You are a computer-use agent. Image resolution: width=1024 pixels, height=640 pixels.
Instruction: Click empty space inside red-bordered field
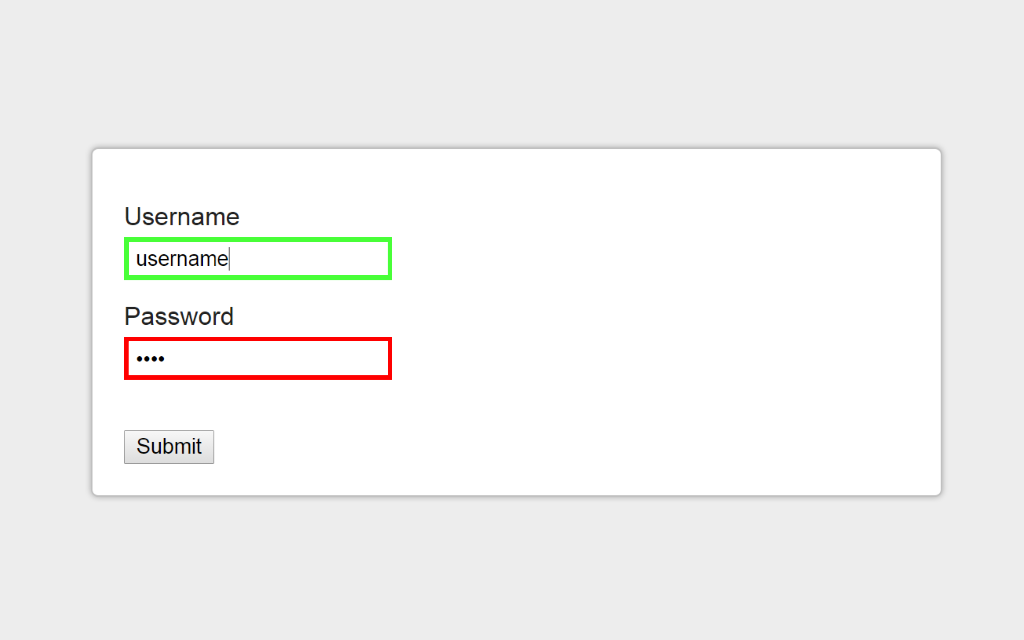278,359
